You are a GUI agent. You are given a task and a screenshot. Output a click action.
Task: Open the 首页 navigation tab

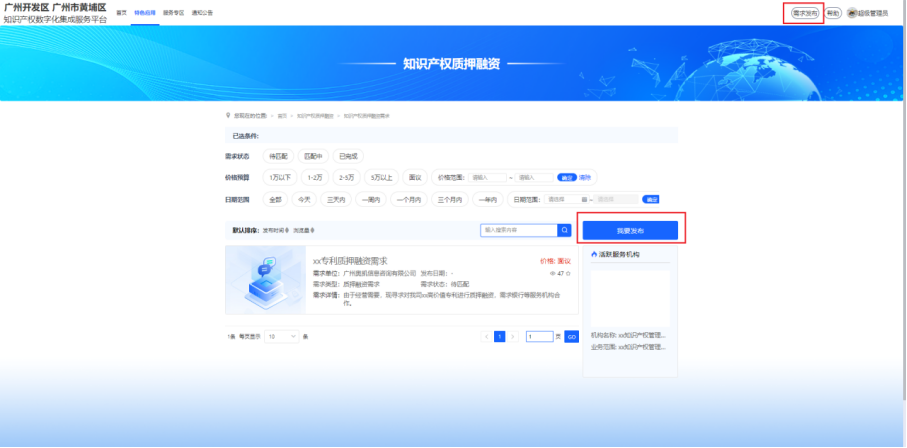coord(121,13)
